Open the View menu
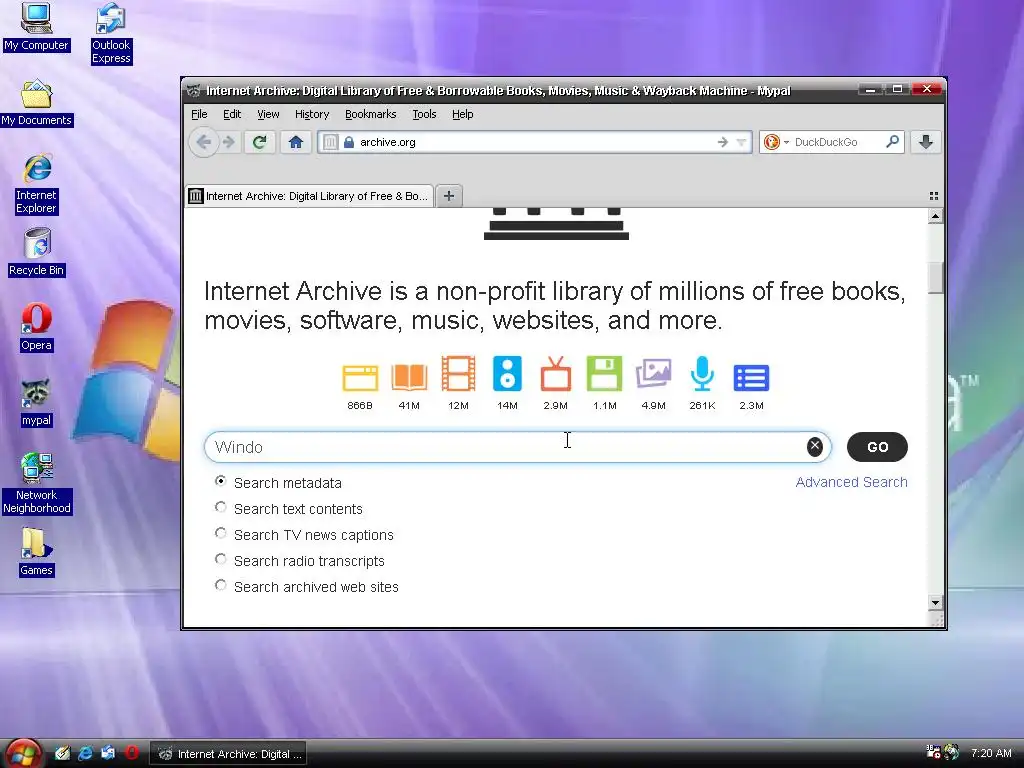The image size is (1024, 768). [268, 114]
